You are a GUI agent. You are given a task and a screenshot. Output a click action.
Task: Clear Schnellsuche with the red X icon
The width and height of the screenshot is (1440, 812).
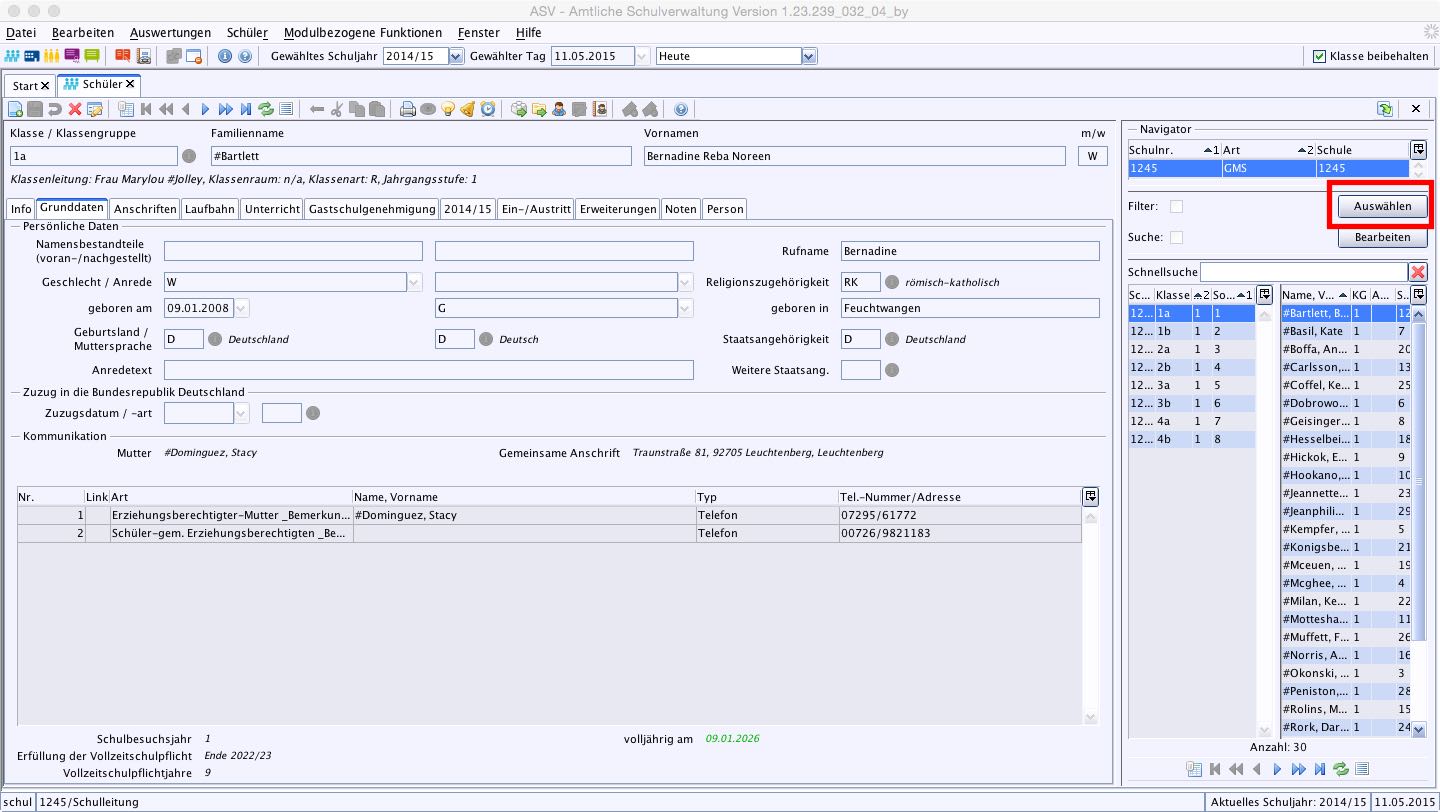1418,272
